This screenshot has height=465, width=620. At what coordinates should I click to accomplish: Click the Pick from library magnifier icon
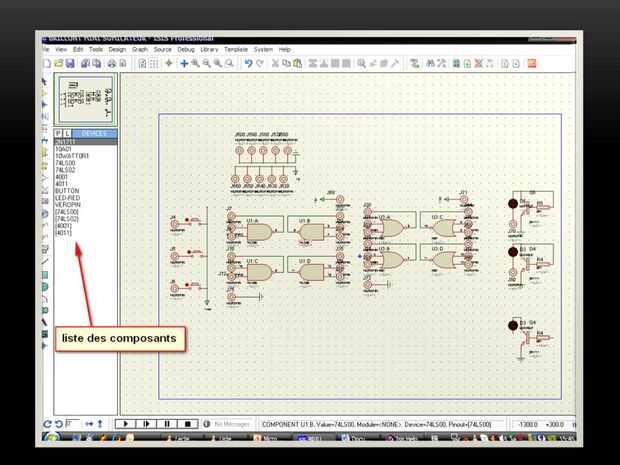[x=361, y=63]
